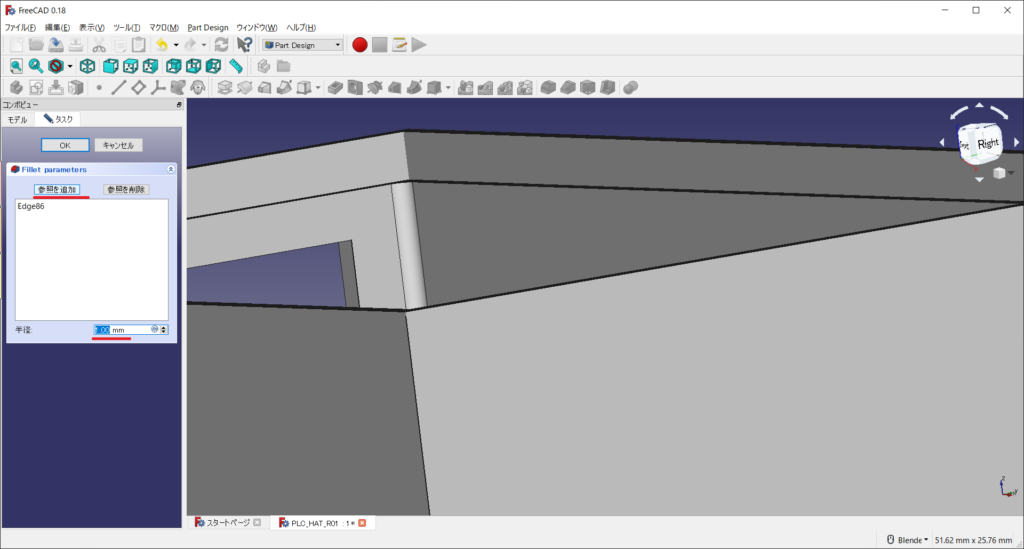Open the マクロ menu
Viewport: 1024px width, 549px height.
164,27
